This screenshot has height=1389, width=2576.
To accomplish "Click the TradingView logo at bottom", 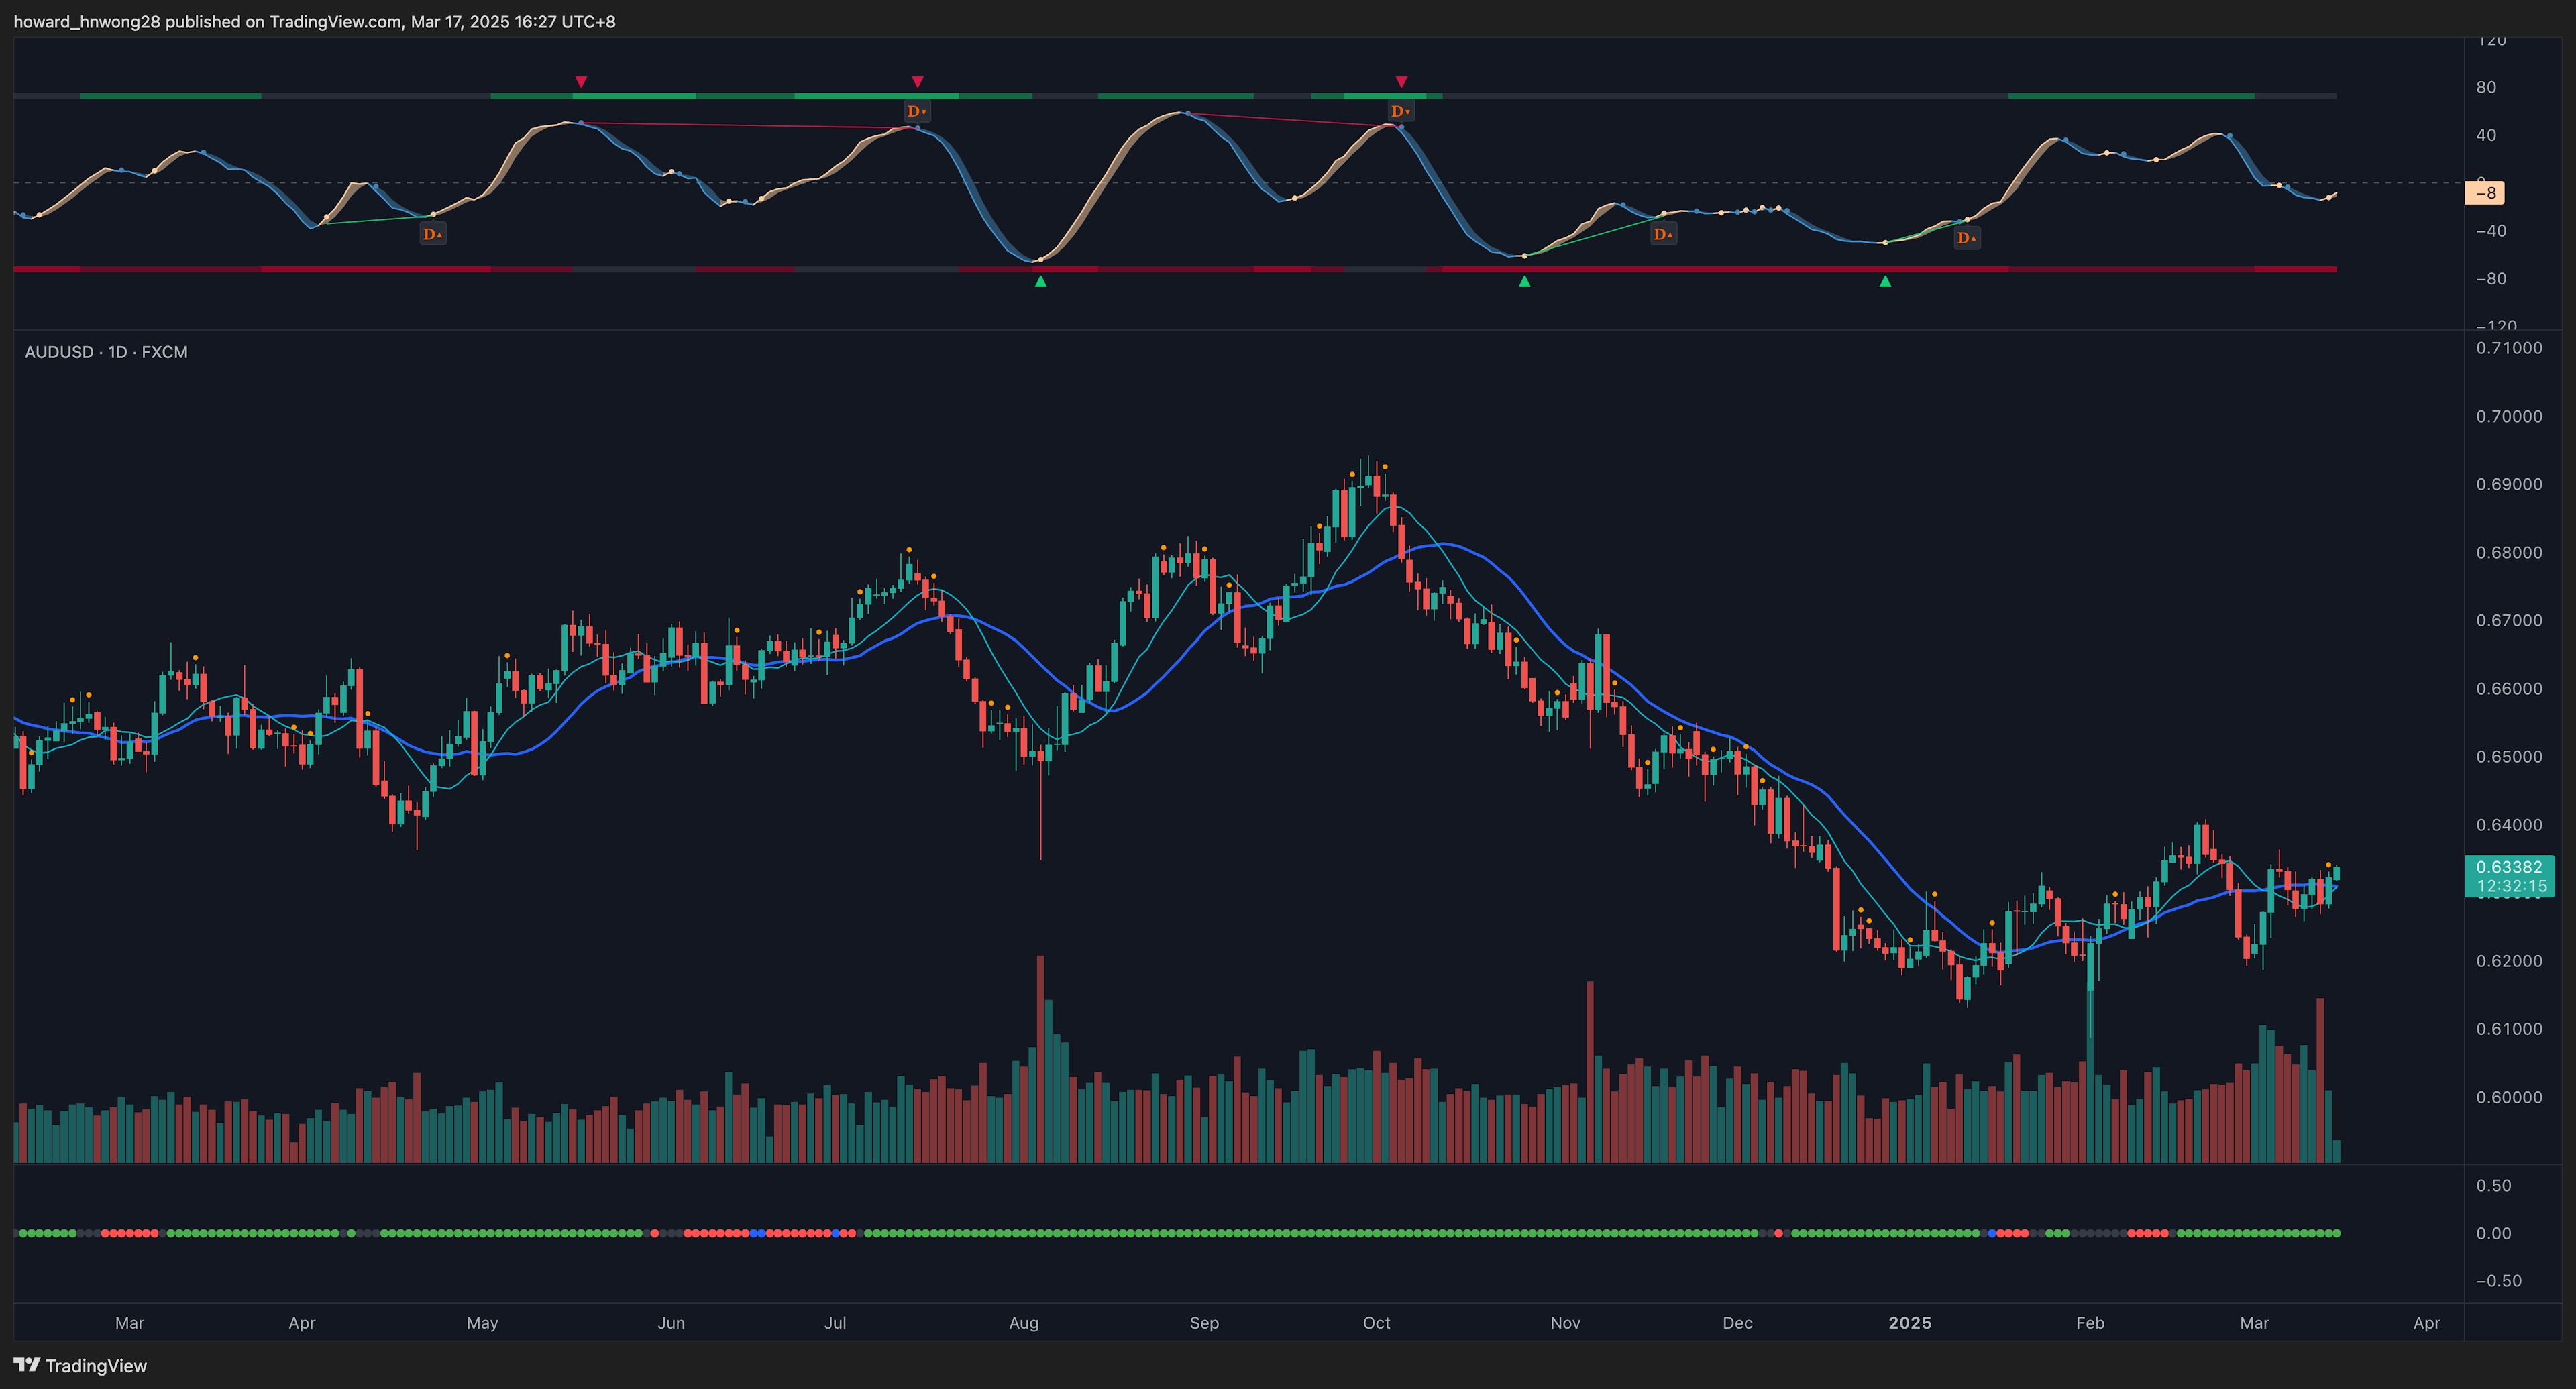I will pyautogui.click(x=80, y=1365).
